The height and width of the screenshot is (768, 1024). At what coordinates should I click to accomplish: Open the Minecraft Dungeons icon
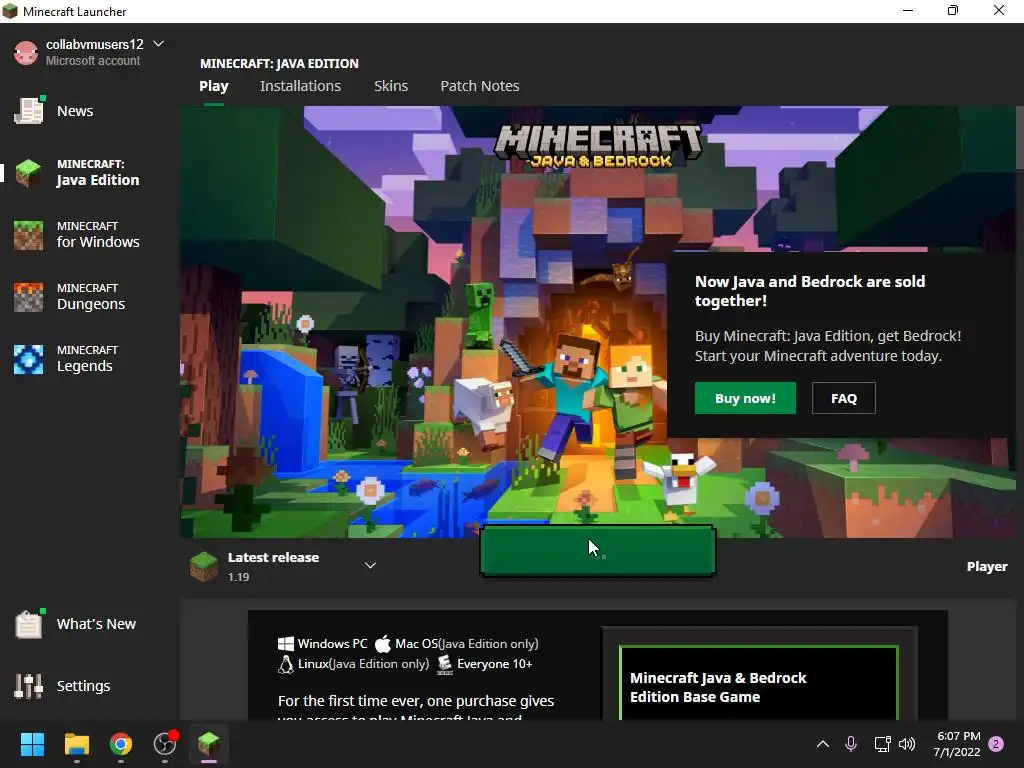tap(29, 297)
